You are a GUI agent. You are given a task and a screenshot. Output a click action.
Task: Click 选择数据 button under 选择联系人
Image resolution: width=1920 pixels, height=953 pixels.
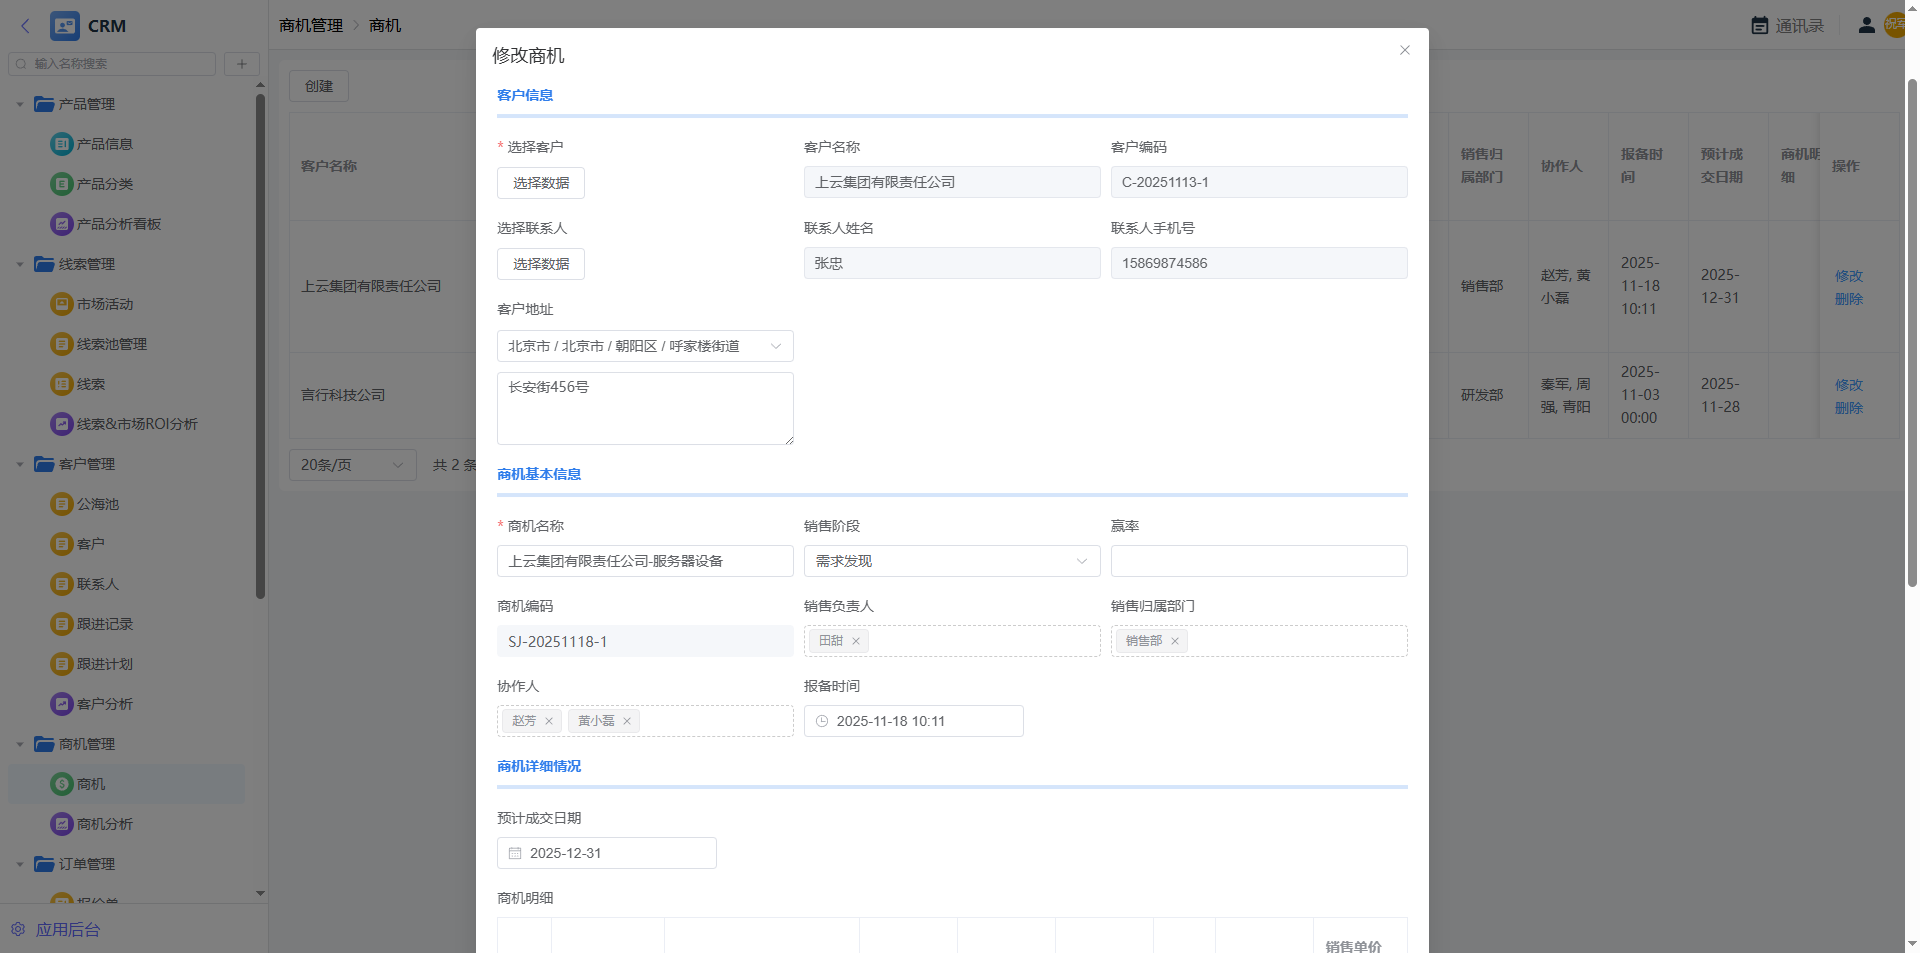click(x=541, y=264)
